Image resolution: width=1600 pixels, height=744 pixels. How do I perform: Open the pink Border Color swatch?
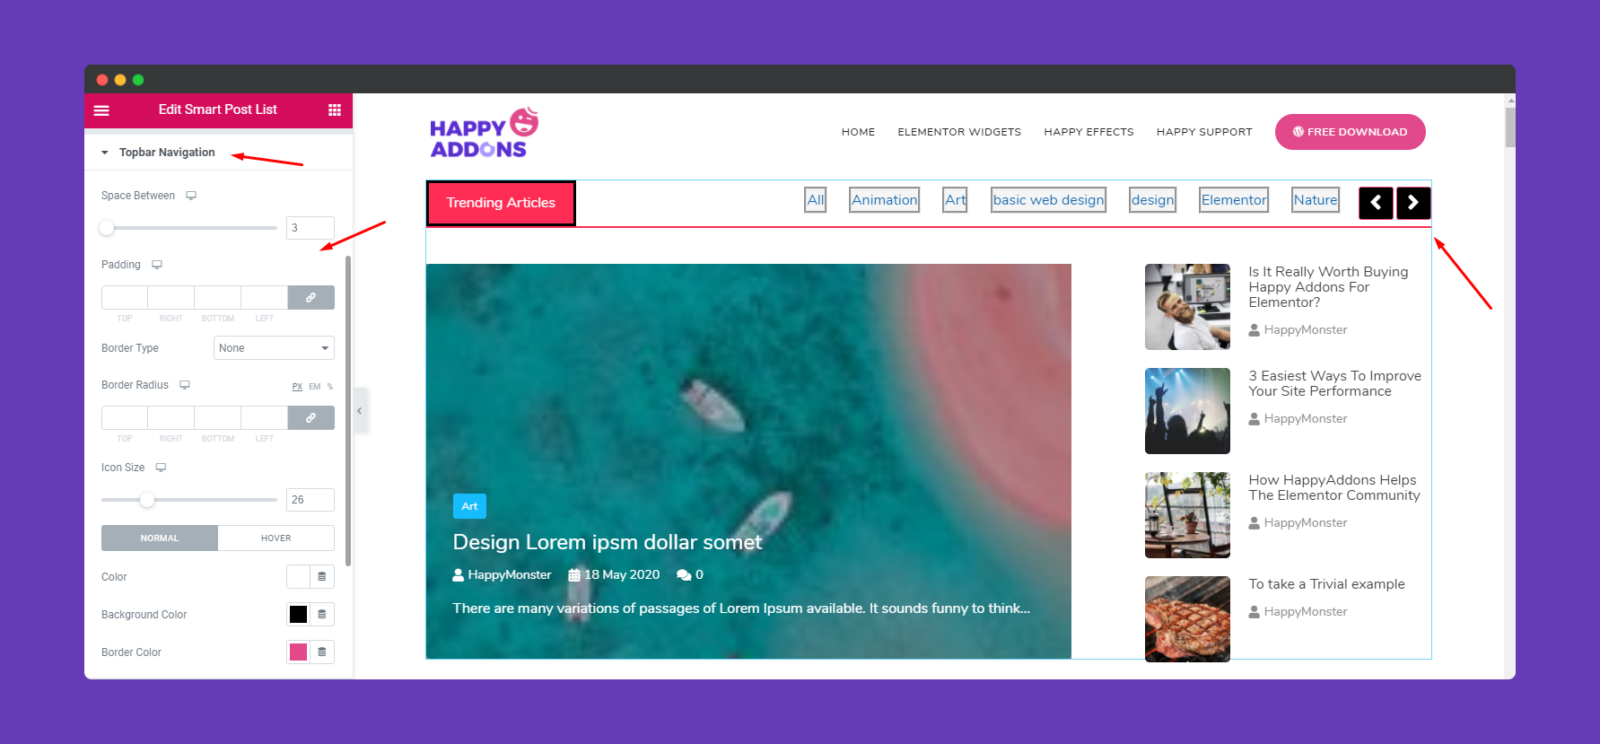coord(298,652)
